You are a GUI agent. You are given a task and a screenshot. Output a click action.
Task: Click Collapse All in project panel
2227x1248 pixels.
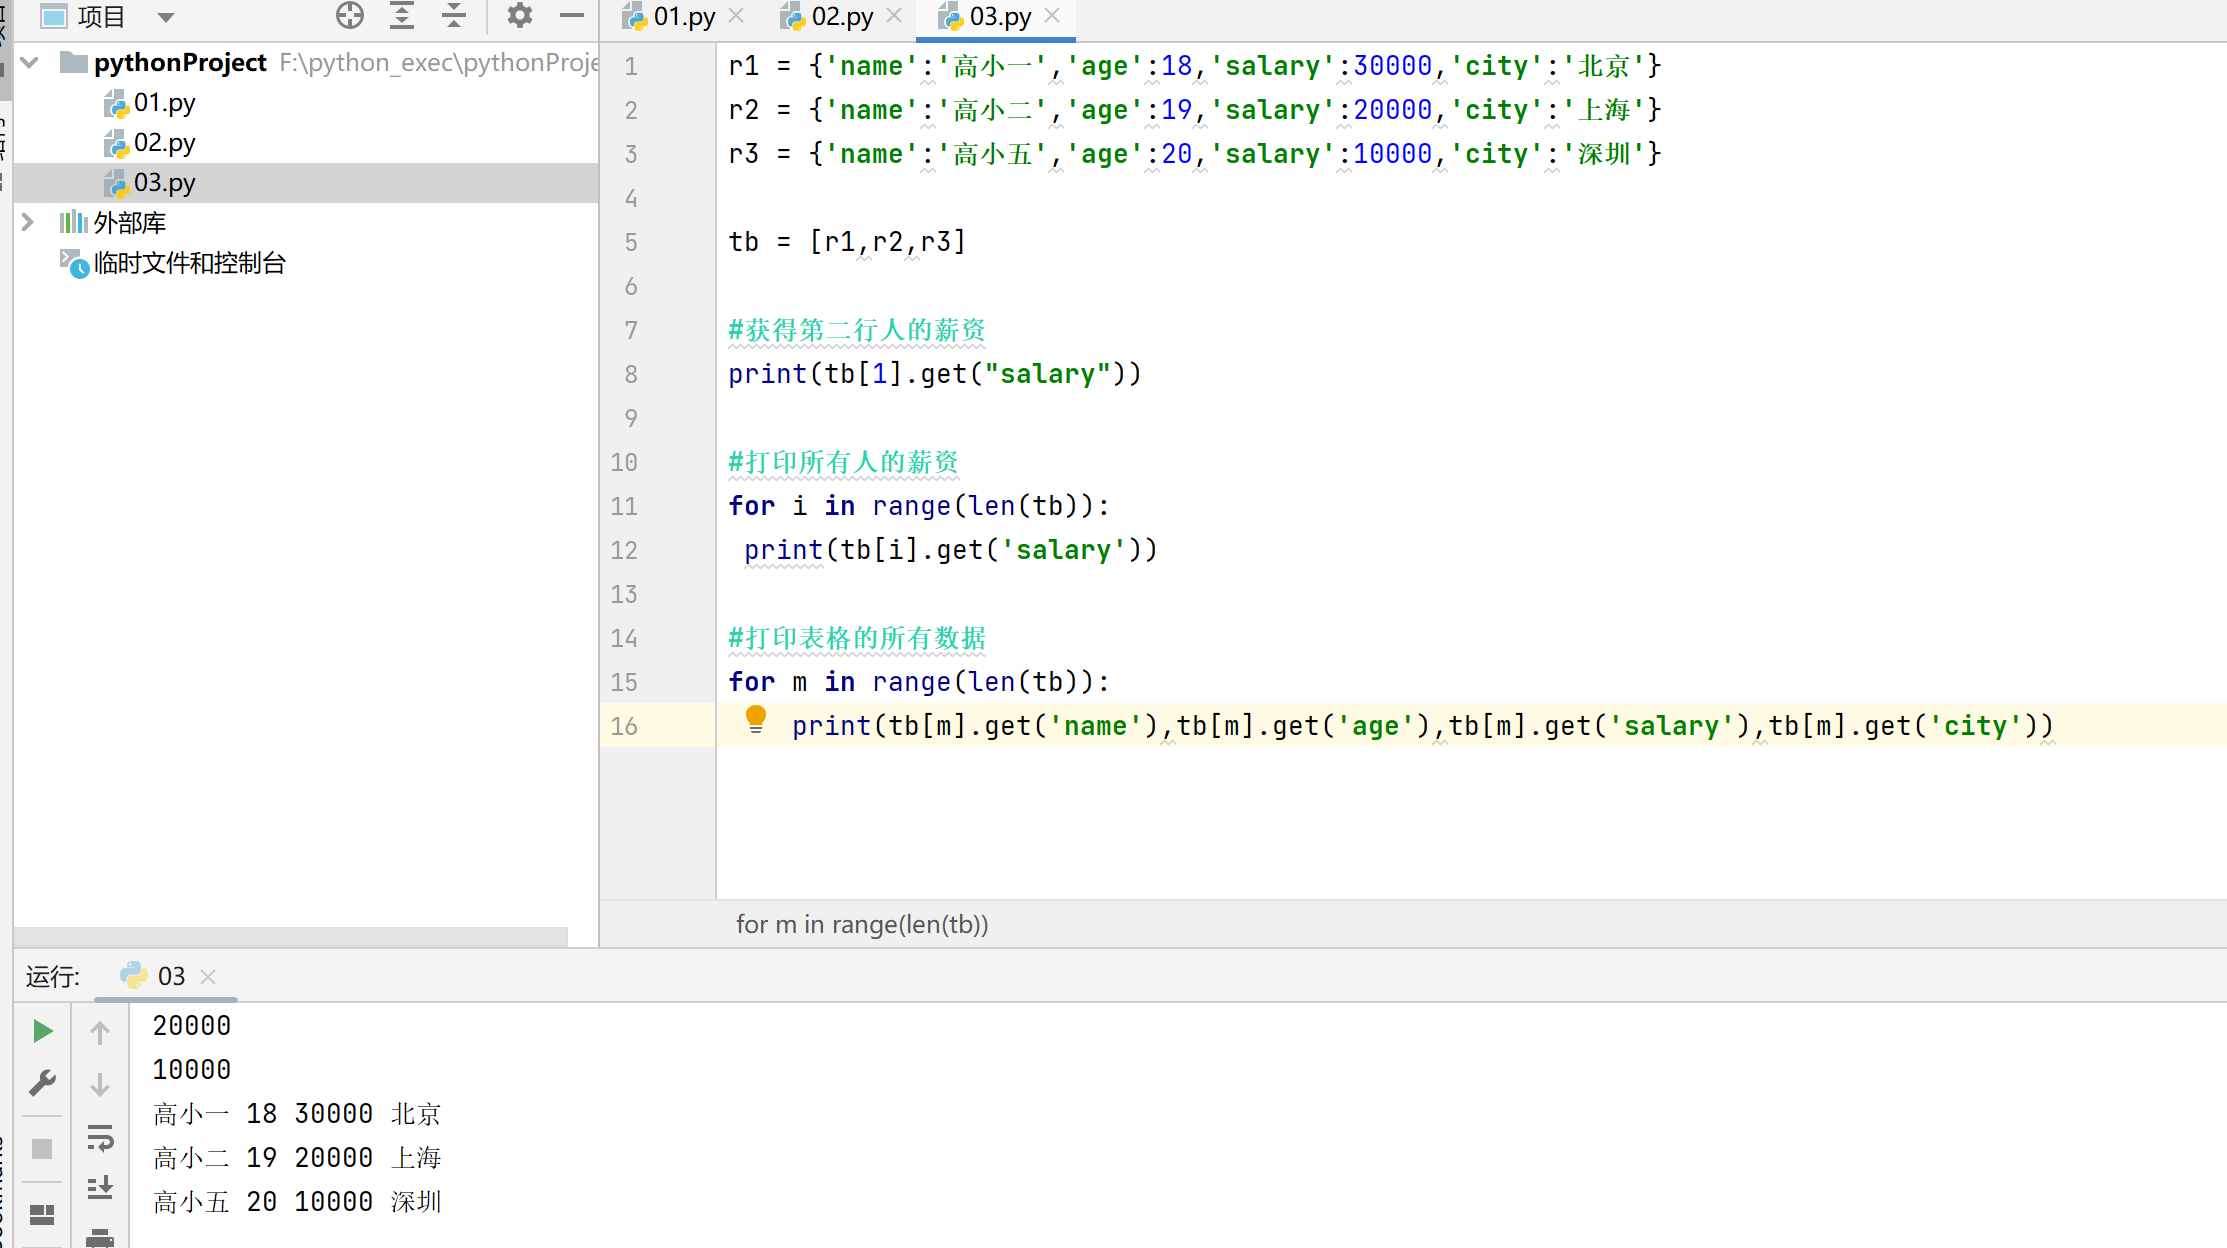tap(454, 16)
